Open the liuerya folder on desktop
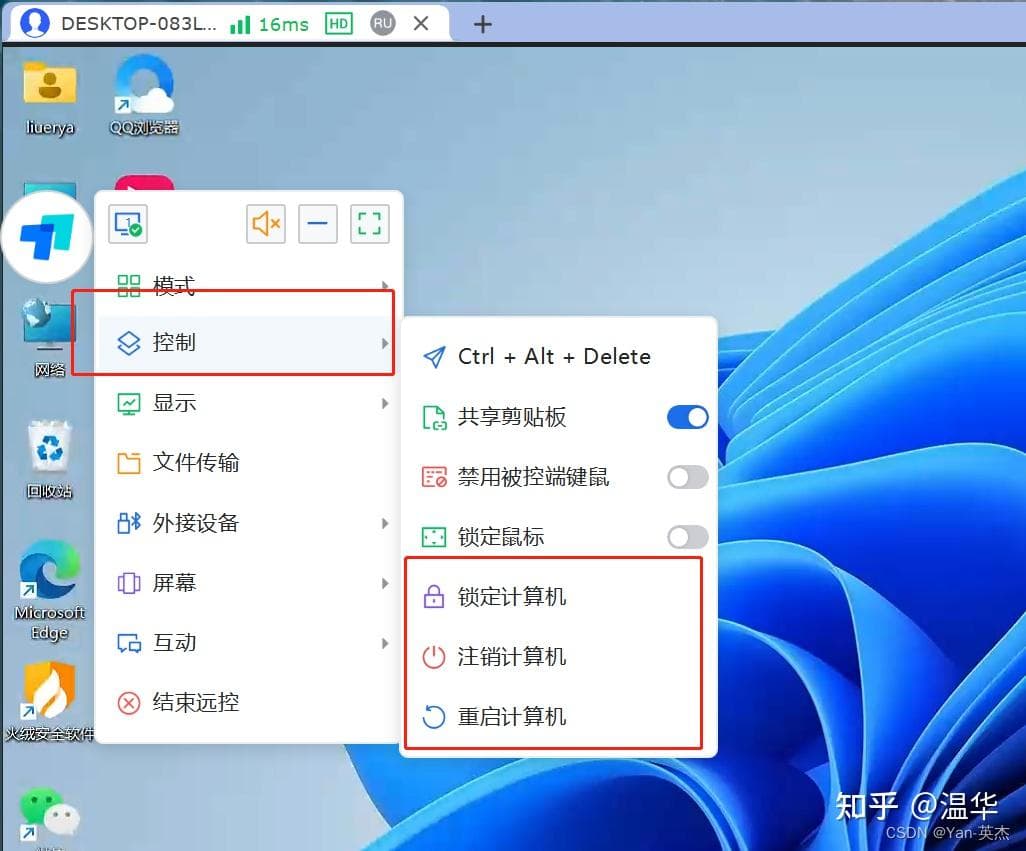This screenshot has height=851, width=1026. (50, 96)
